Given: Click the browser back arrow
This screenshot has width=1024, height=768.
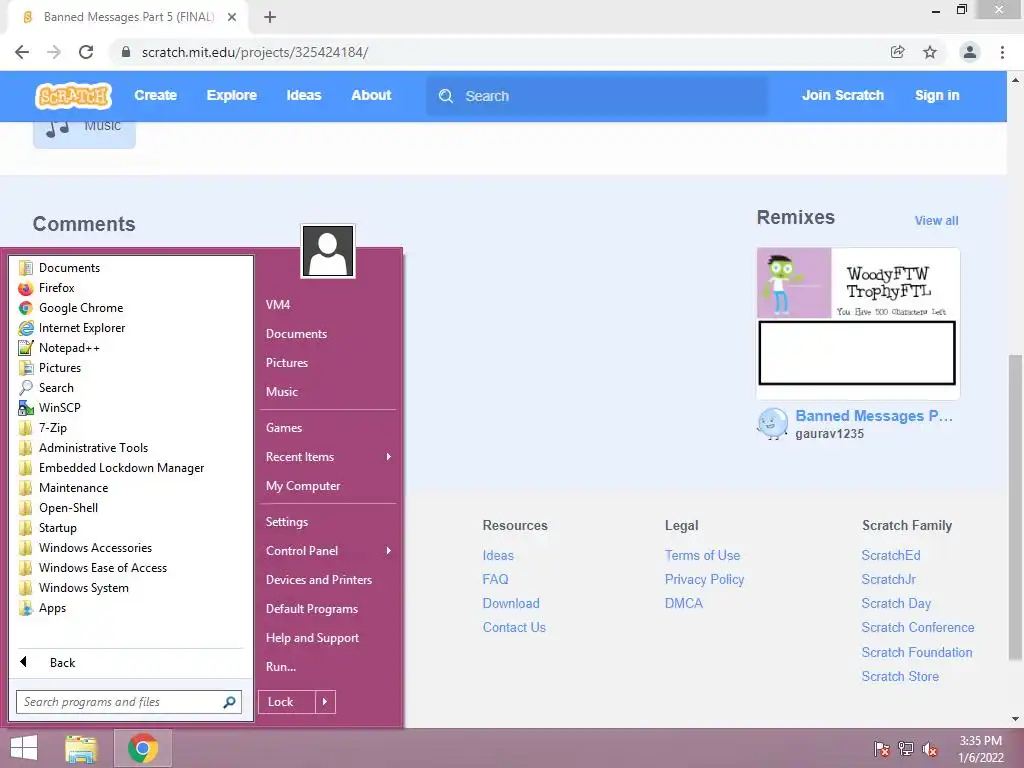Looking at the screenshot, I should (x=22, y=52).
